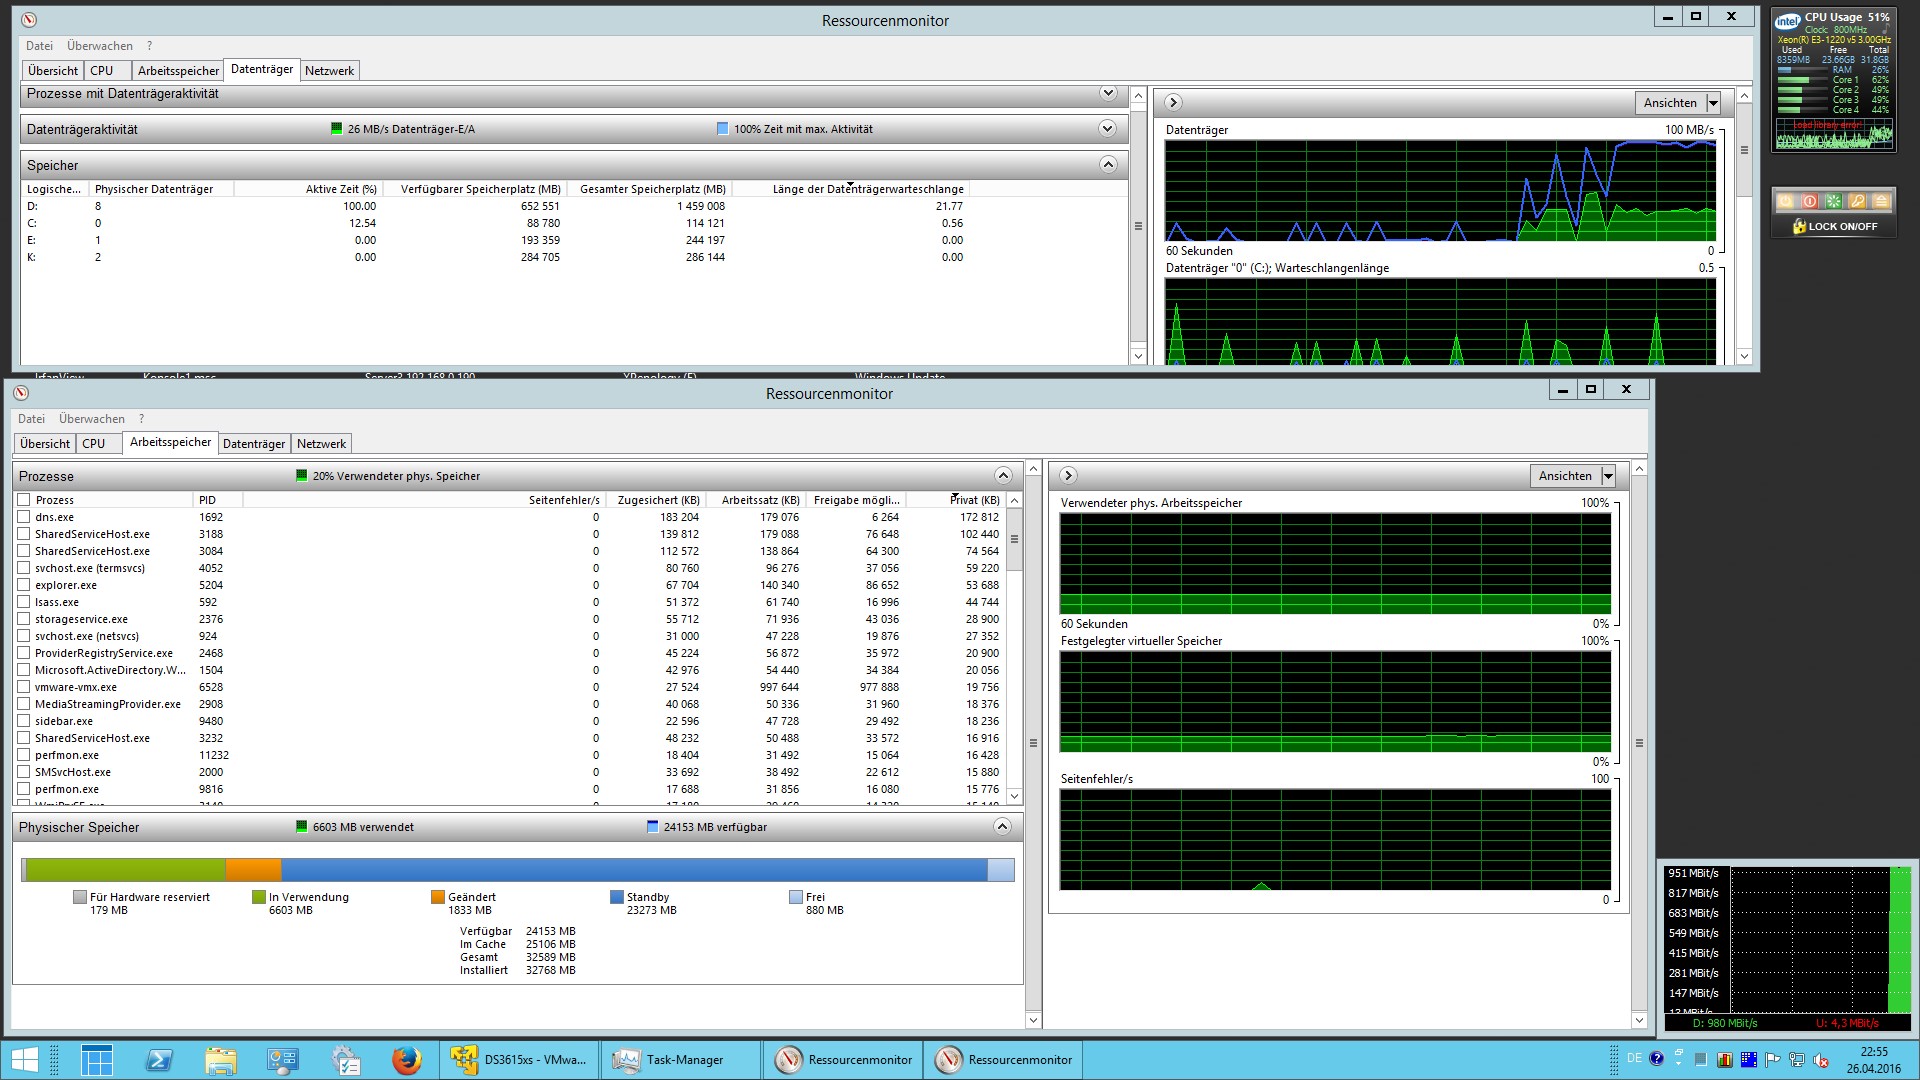Viewport: 1920px width, 1080px height.
Task: Open Überwachen menu in lower window
Action: [91, 419]
